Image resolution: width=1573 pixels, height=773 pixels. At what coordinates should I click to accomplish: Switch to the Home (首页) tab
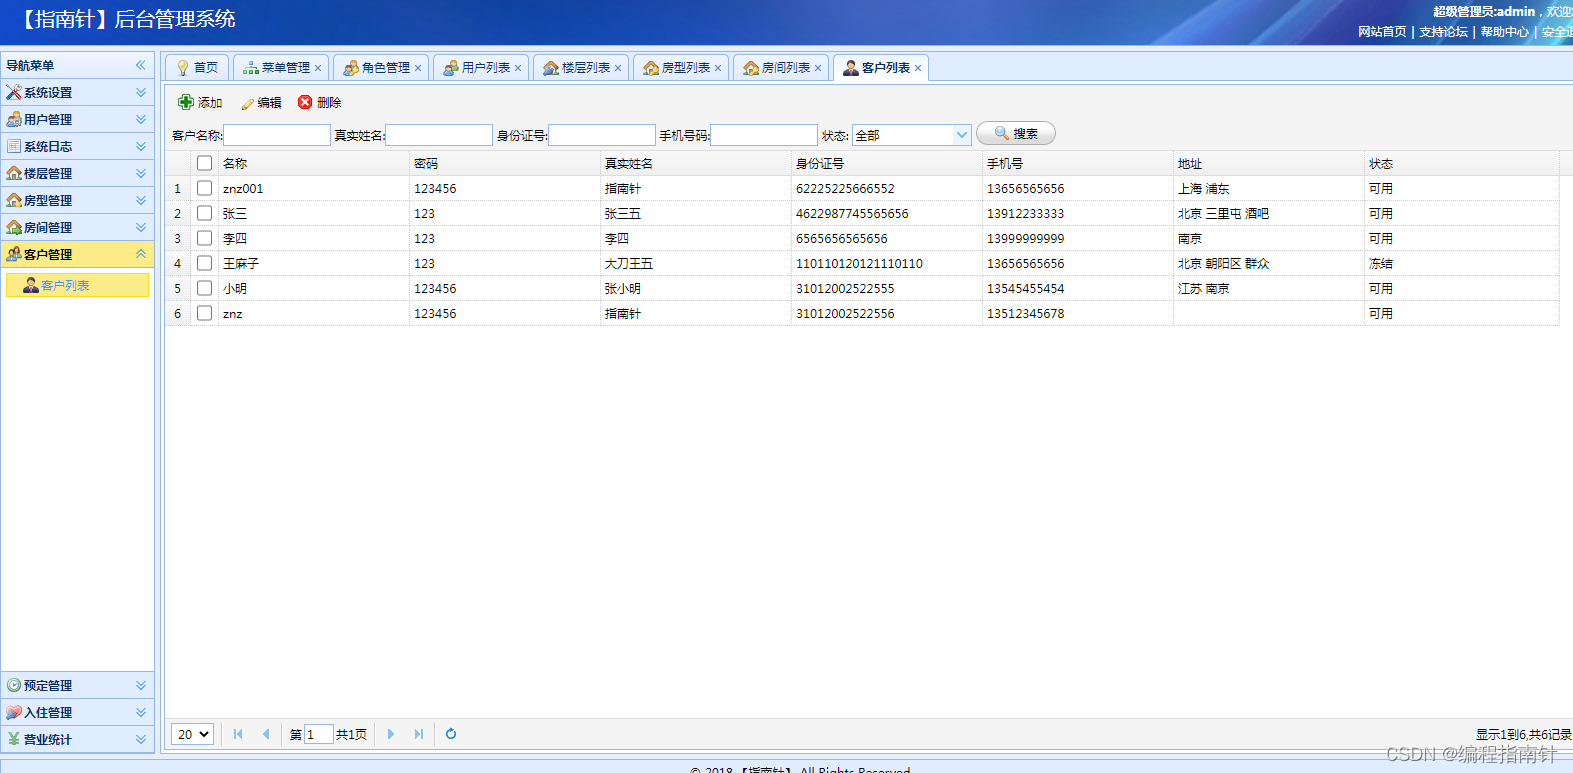click(x=197, y=67)
